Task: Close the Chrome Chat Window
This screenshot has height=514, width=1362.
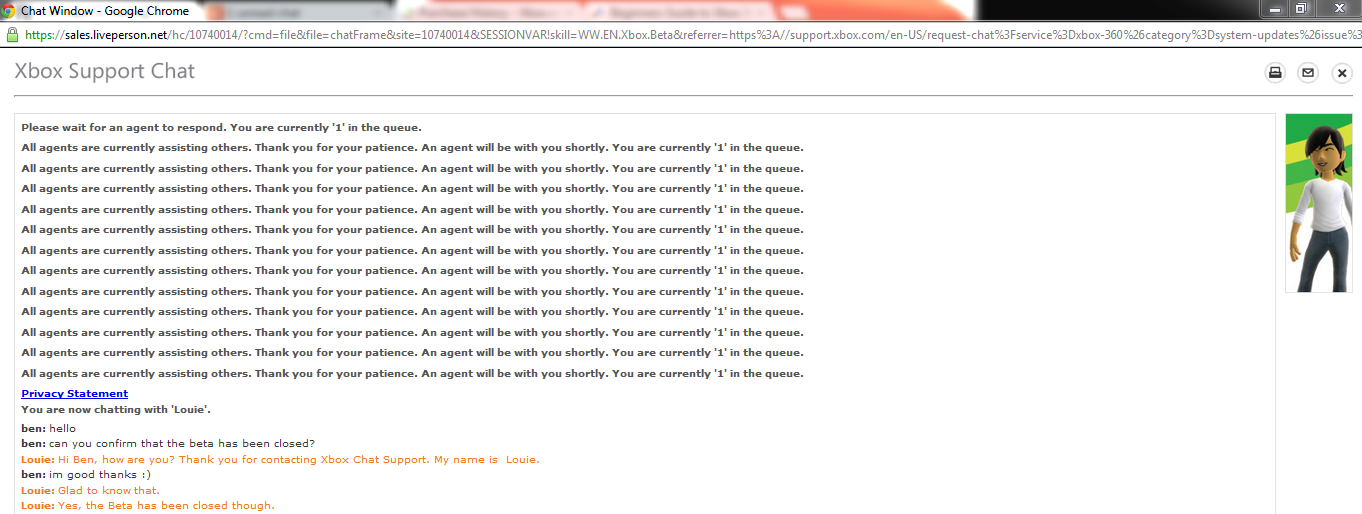Action: (x=1337, y=9)
